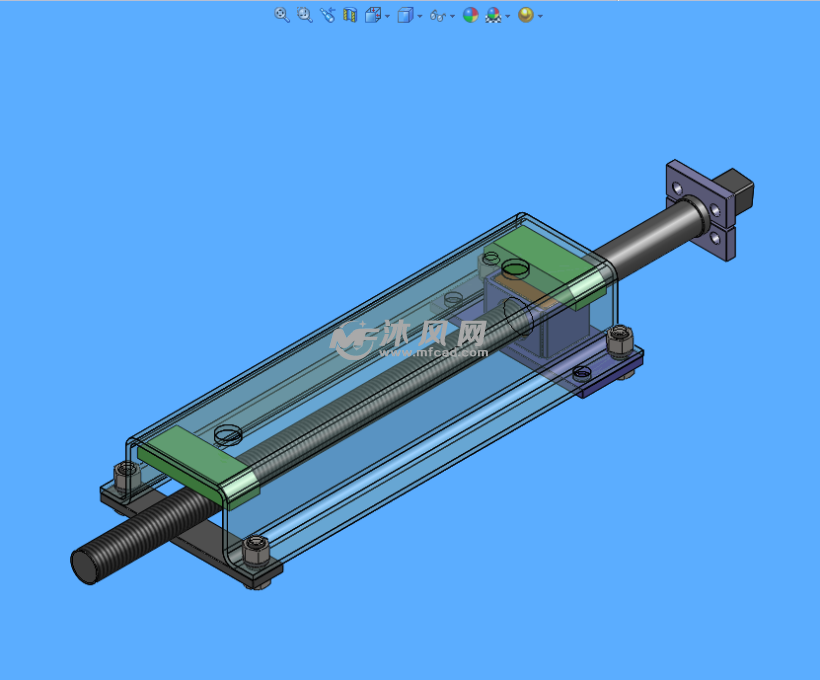Expand the View Orientation dropdown arrow
This screenshot has width=820, height=680.
click(388, 16)
